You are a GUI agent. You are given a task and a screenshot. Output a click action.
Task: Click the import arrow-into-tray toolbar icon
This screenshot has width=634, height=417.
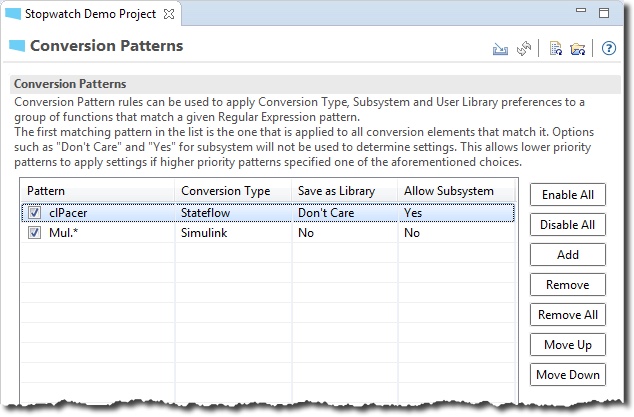click(x=500, y=49)
